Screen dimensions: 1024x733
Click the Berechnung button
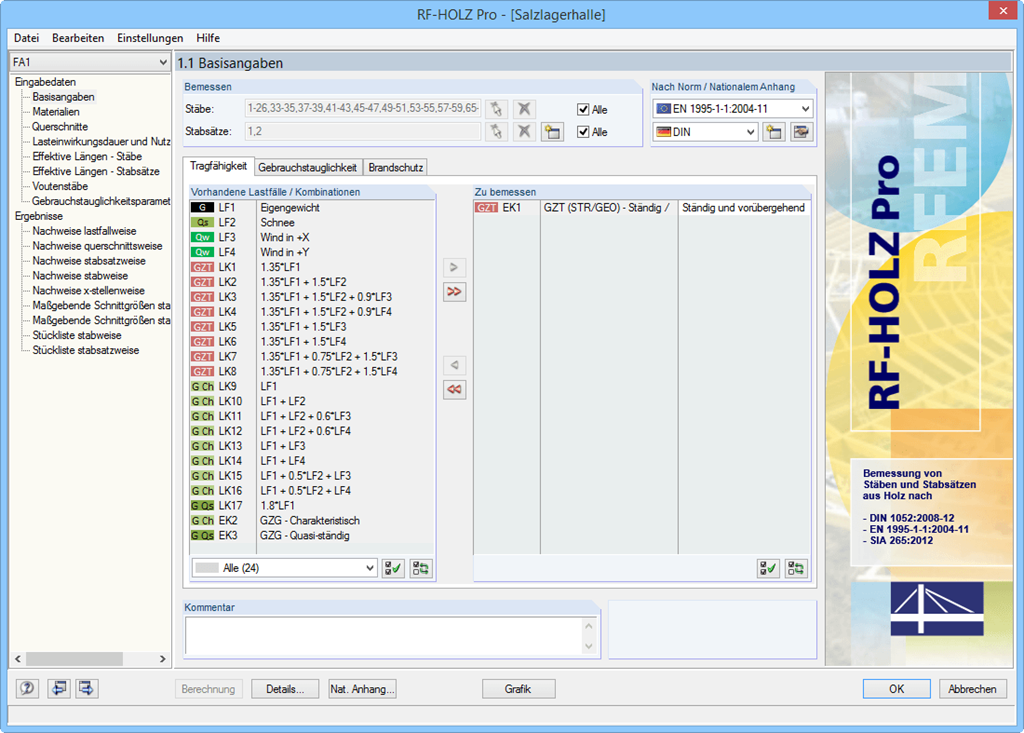tap(208, 689)
